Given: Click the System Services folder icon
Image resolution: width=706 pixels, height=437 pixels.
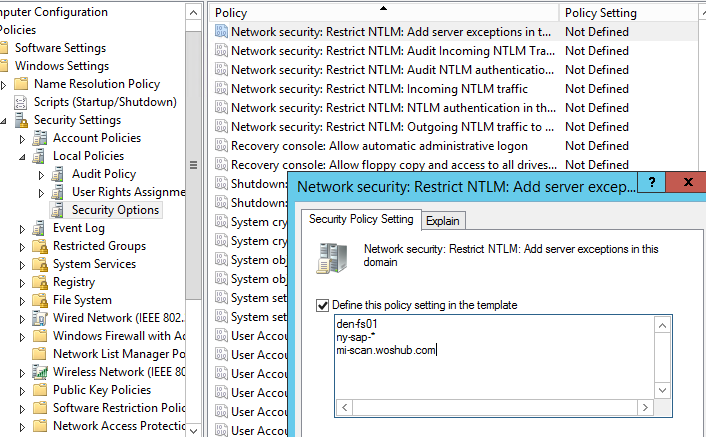Looking at the screenshot, I should (40, 264).
